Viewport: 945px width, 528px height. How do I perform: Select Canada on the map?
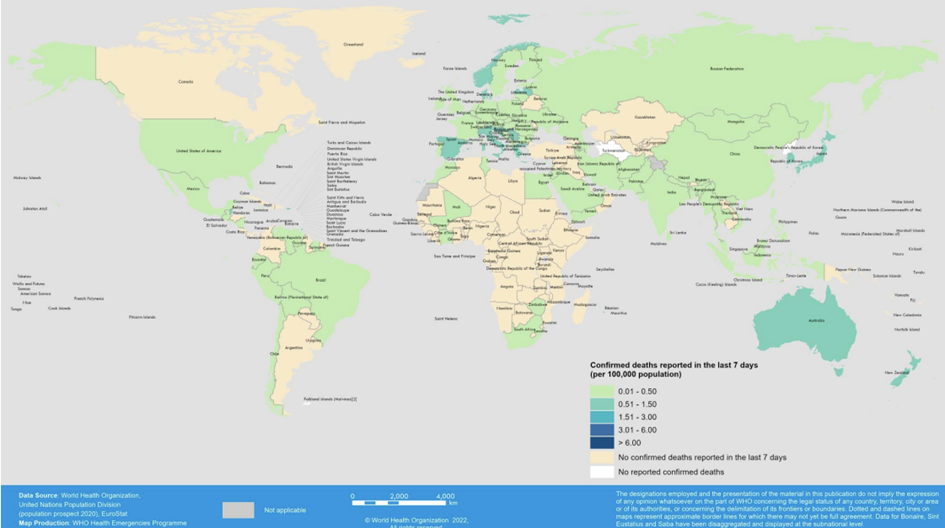pyautogui.click(x=186, y=81)
